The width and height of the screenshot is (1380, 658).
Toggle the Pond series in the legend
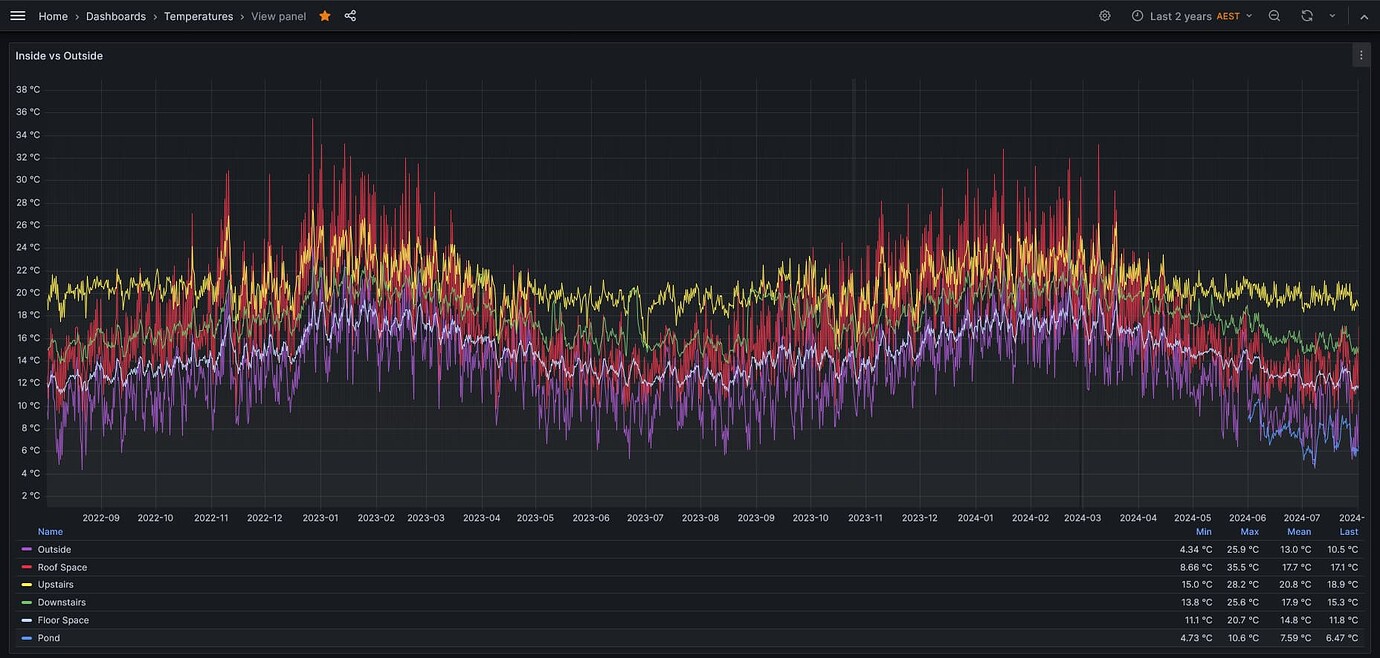pos(47,637)
